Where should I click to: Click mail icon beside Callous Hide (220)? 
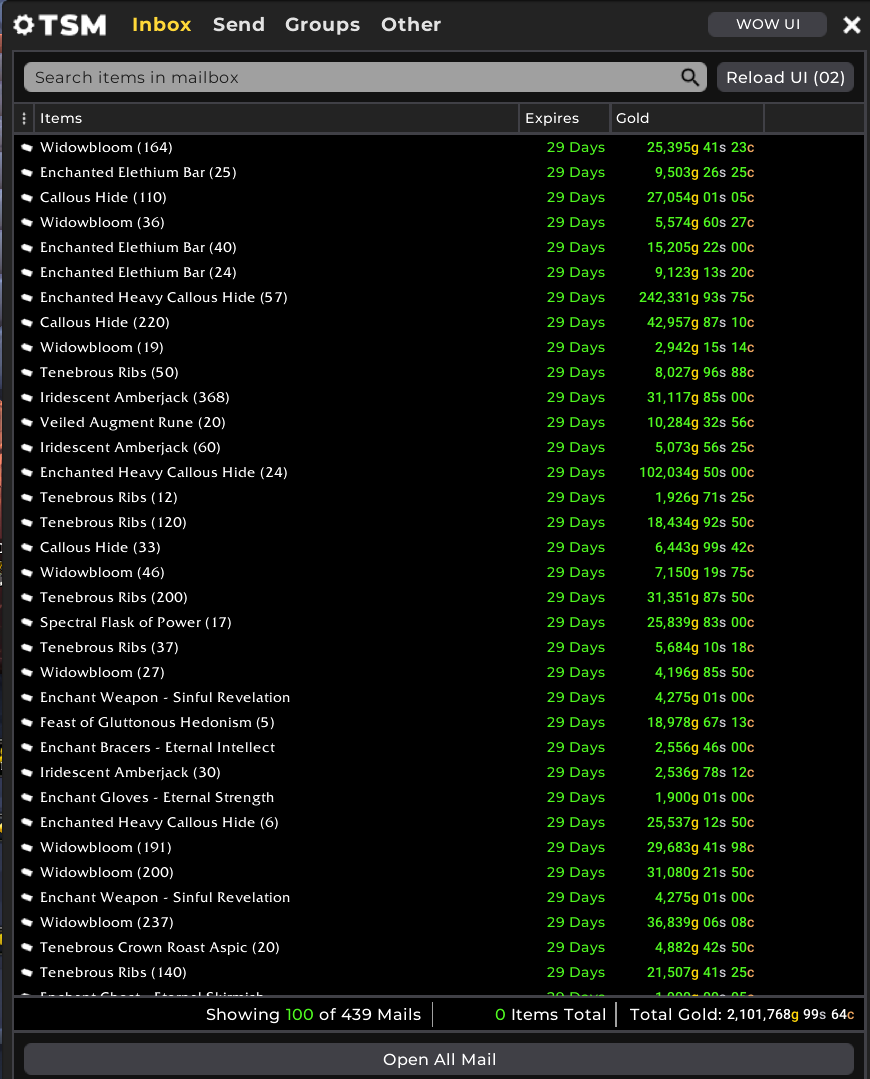point(27,322)
